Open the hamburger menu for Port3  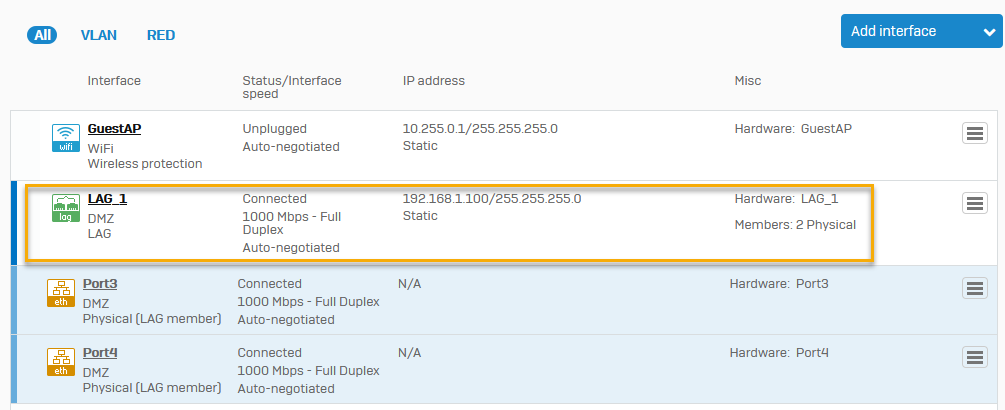pyautogui.click(x=974, y=288)
